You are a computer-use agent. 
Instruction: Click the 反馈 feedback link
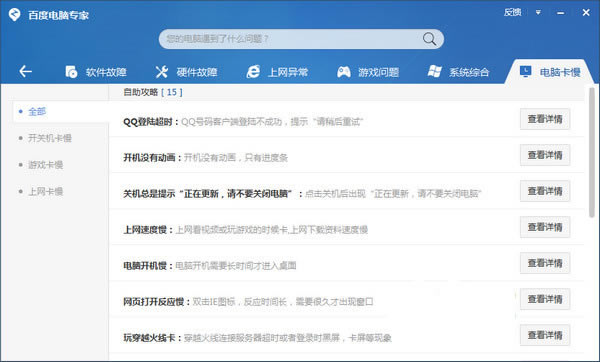click(512, 13)
